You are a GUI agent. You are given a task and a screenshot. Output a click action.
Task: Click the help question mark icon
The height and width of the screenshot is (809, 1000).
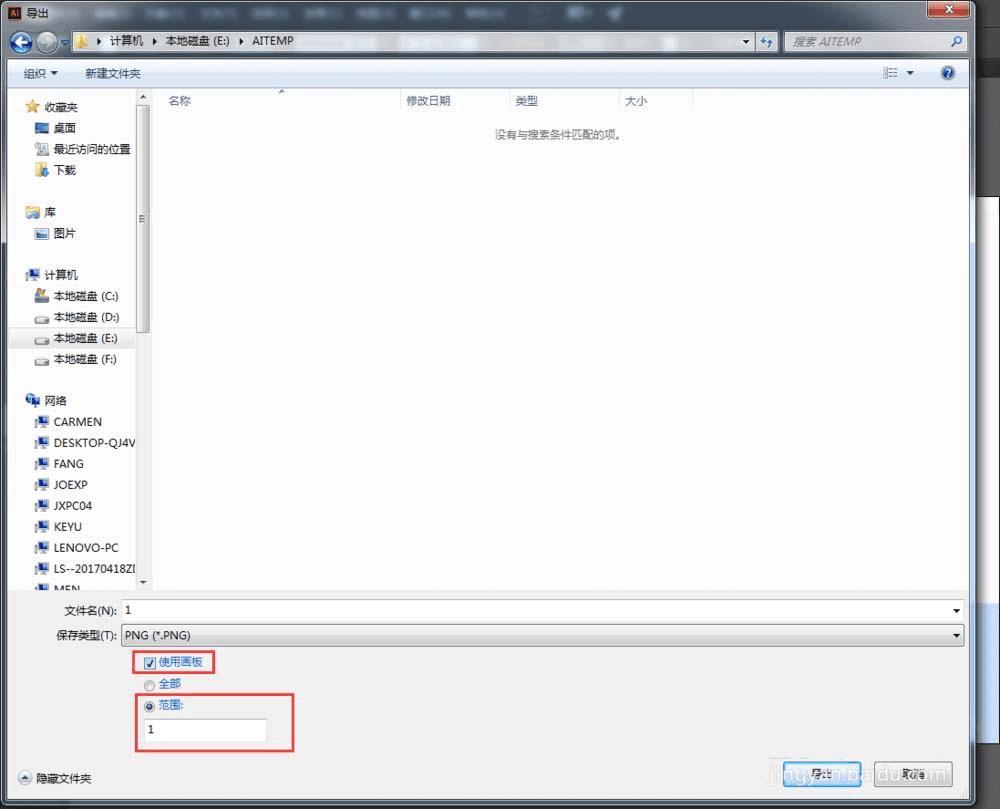[x=948, y=73]
